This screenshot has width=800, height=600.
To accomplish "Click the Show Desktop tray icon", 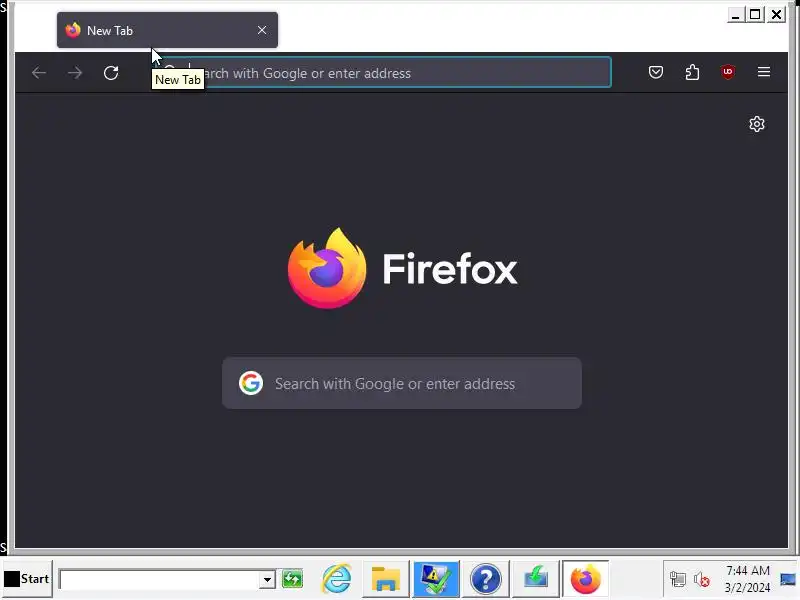I will click(x=788, y=579).
